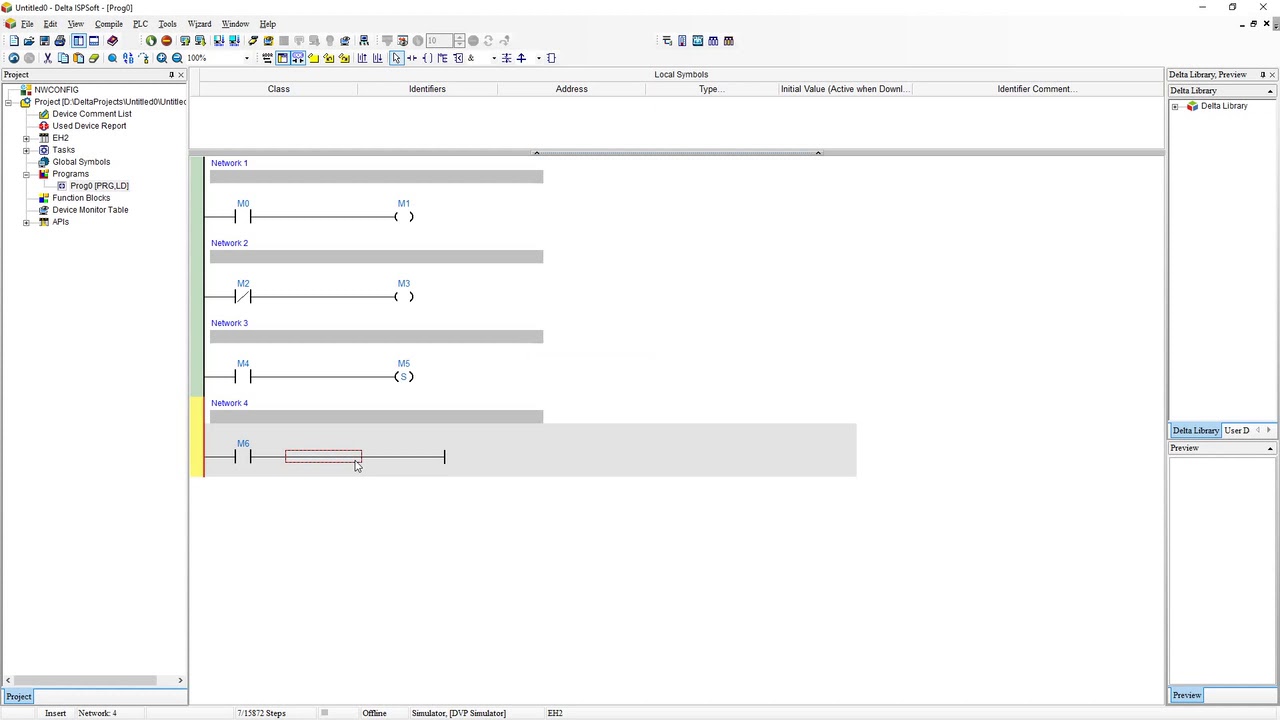The image size is (1280, 720).
Task: Expand the Tasks tree node
Action: [27, 150]
